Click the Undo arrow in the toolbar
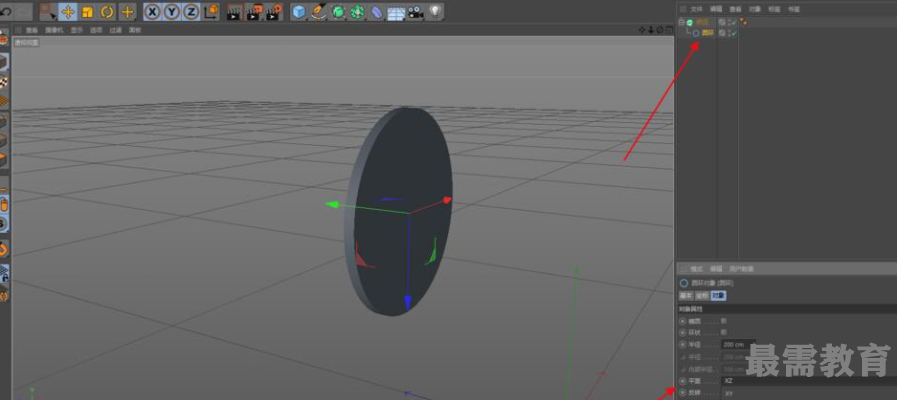Screen dimensions: 897x400 pos(7,11)
